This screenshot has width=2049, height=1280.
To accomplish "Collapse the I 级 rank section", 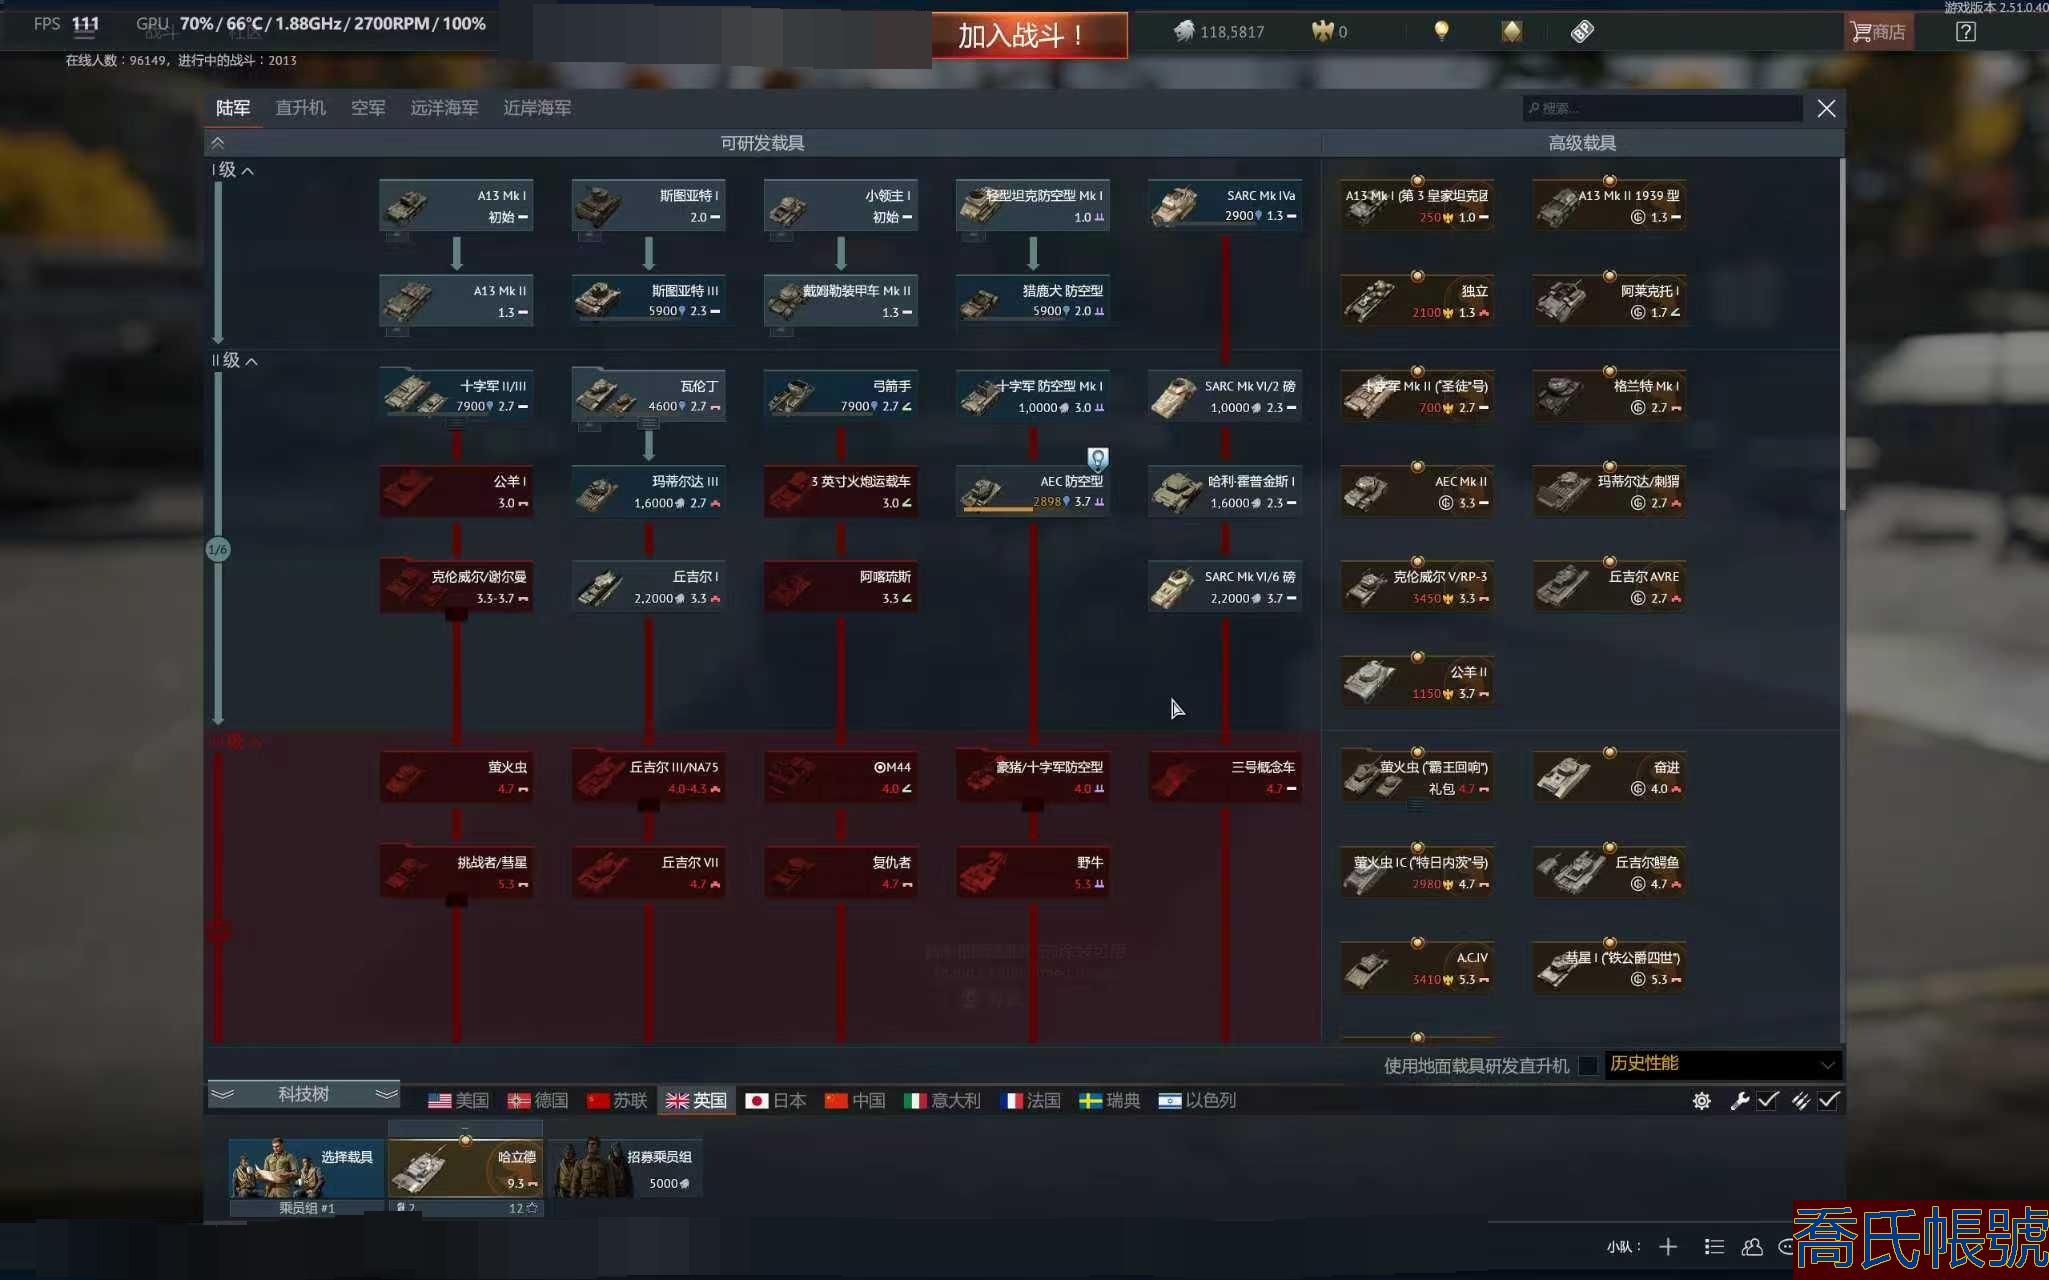I will (x=247, y=171).
